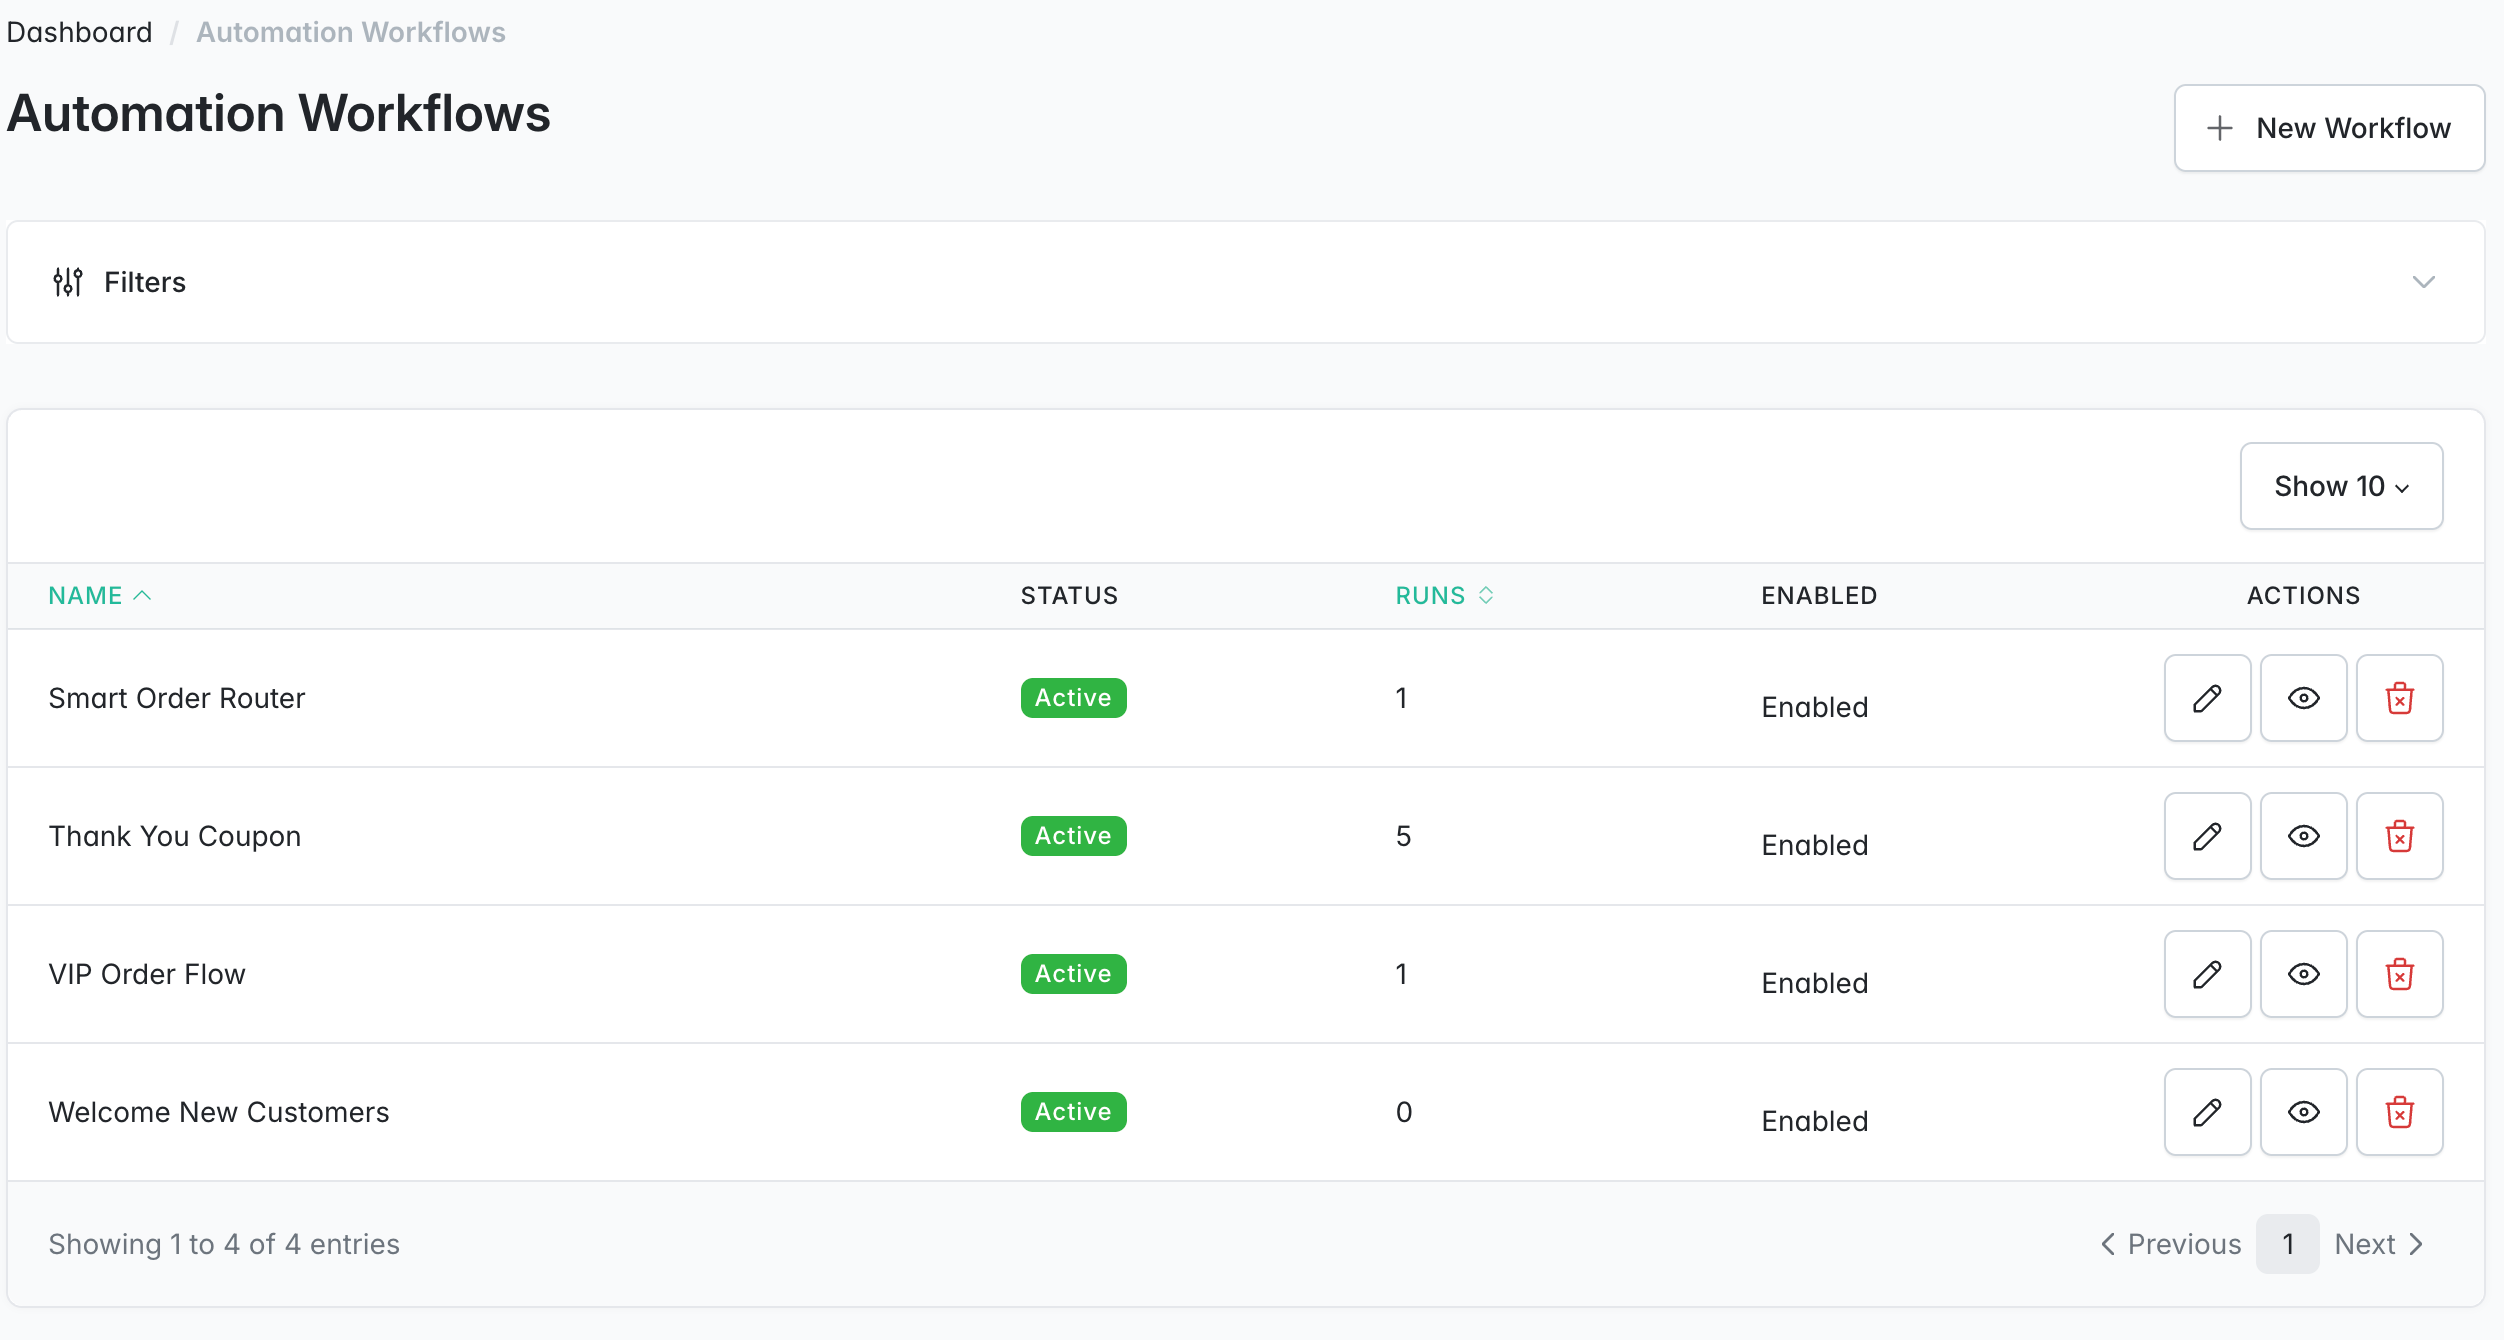View details of Thank You Coupon via eye icon
This screenshot has width=2504, height=1340.
pos(2303,836)
